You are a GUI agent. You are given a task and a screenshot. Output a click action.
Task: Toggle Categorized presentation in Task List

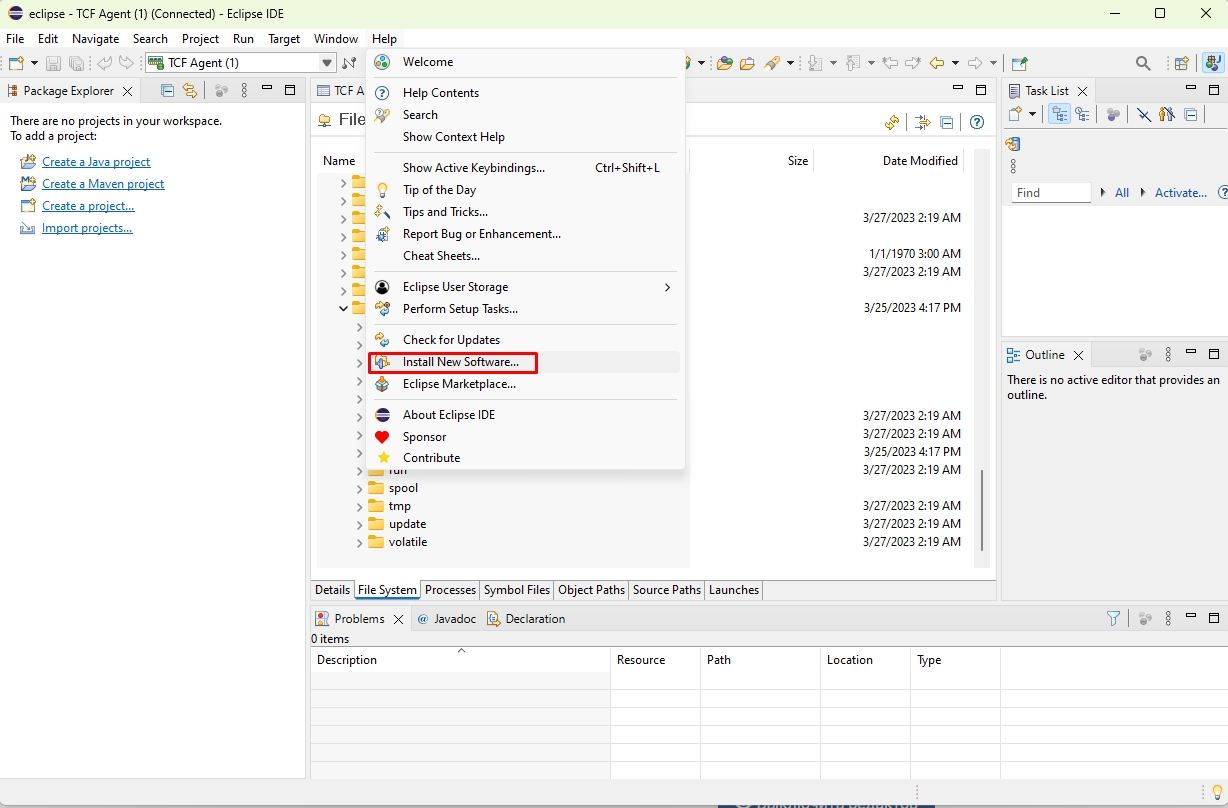point(1059,115)
